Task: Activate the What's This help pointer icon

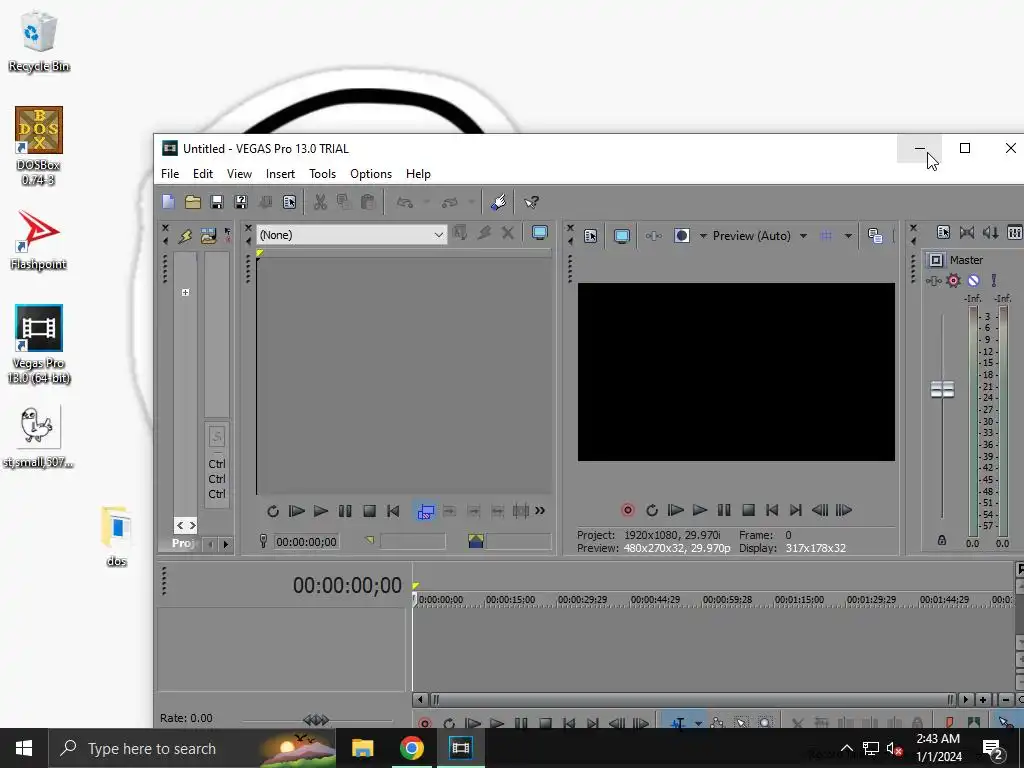Action: (x=532, y=202)
